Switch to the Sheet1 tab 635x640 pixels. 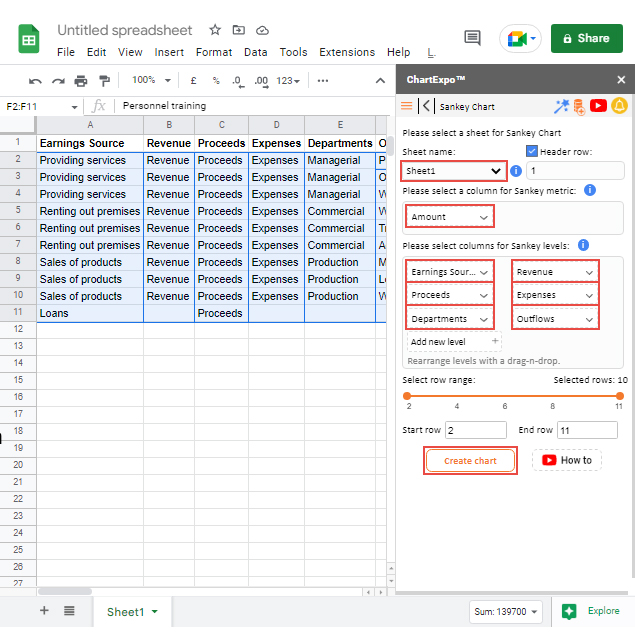click(132, 612)
